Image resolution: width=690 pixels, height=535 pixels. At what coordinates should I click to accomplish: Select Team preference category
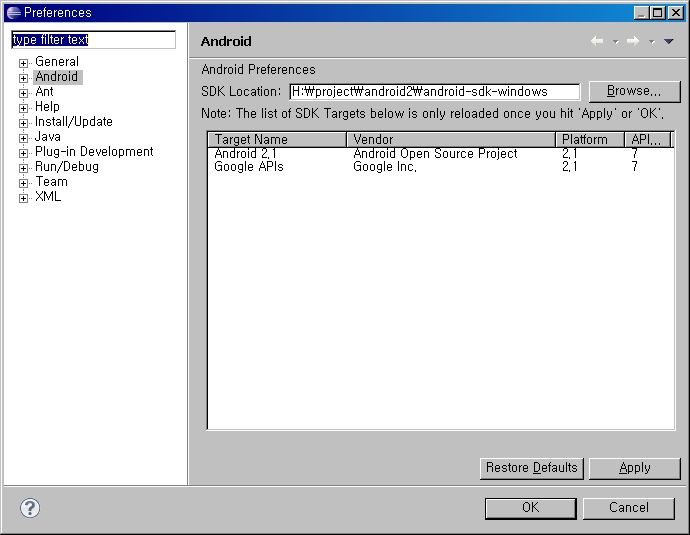51,181
